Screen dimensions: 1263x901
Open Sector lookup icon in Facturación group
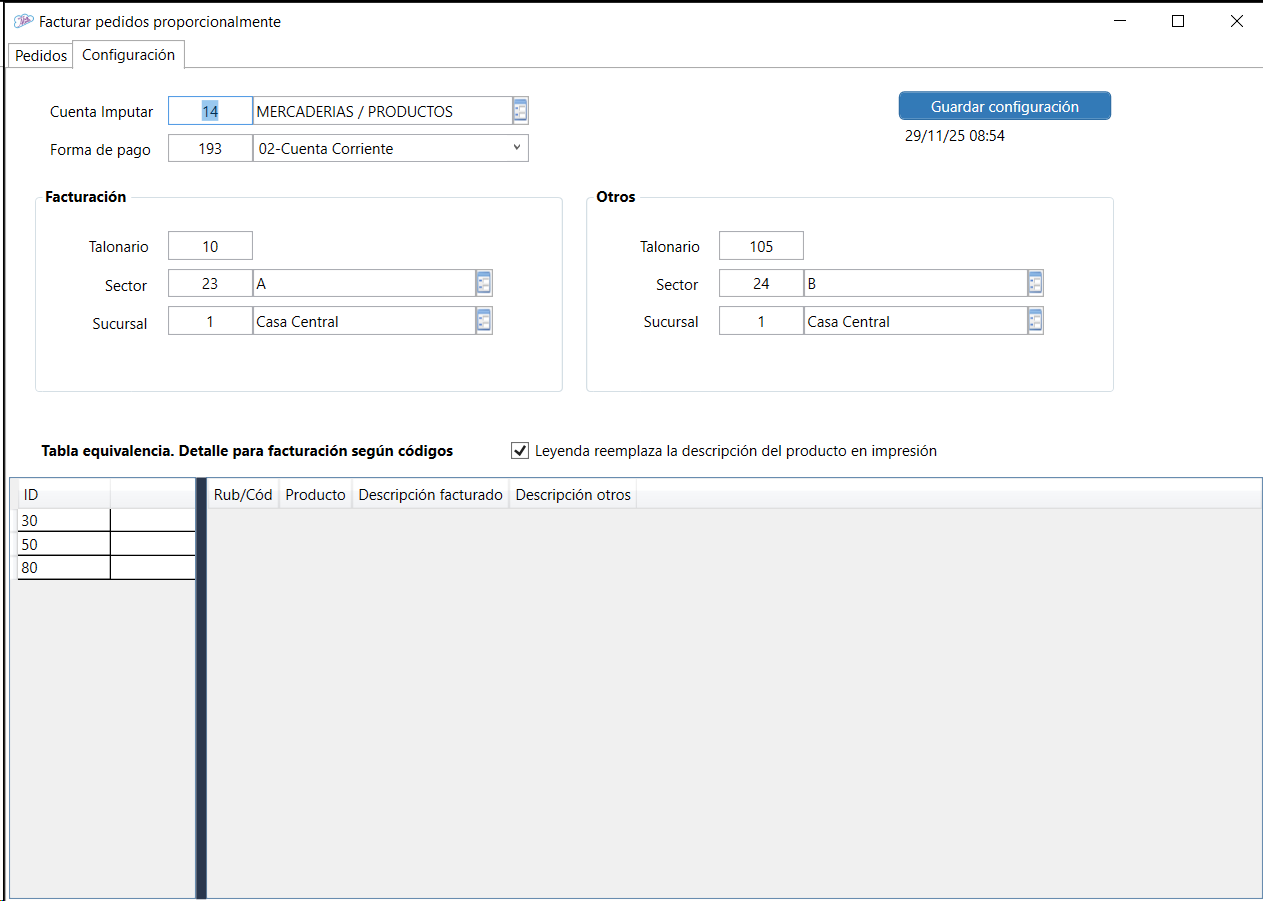(484, 284)
